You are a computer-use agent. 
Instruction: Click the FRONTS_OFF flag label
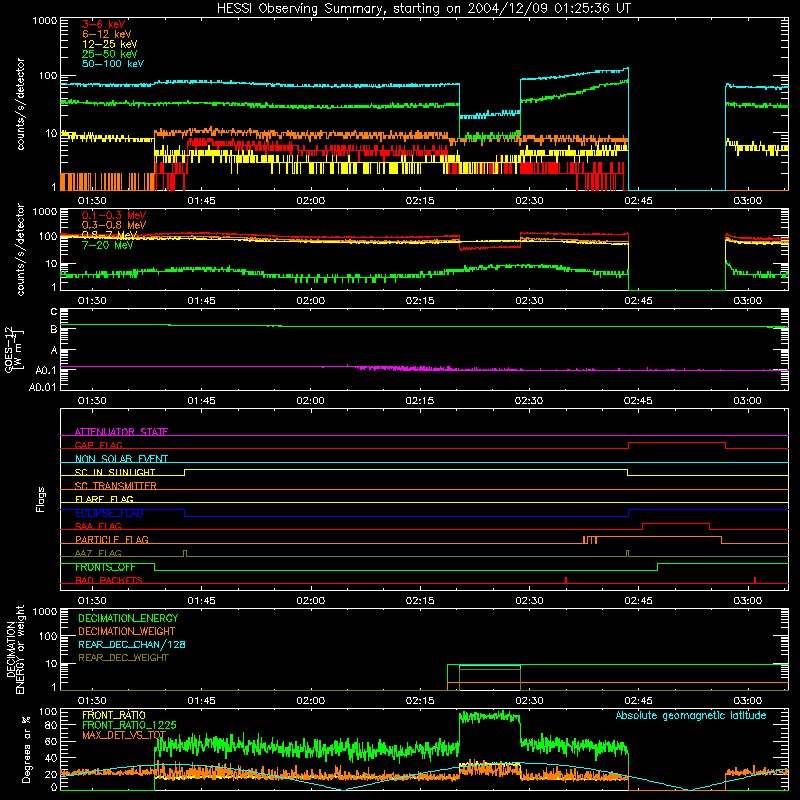pyautogui.click(x=105, y=567)
